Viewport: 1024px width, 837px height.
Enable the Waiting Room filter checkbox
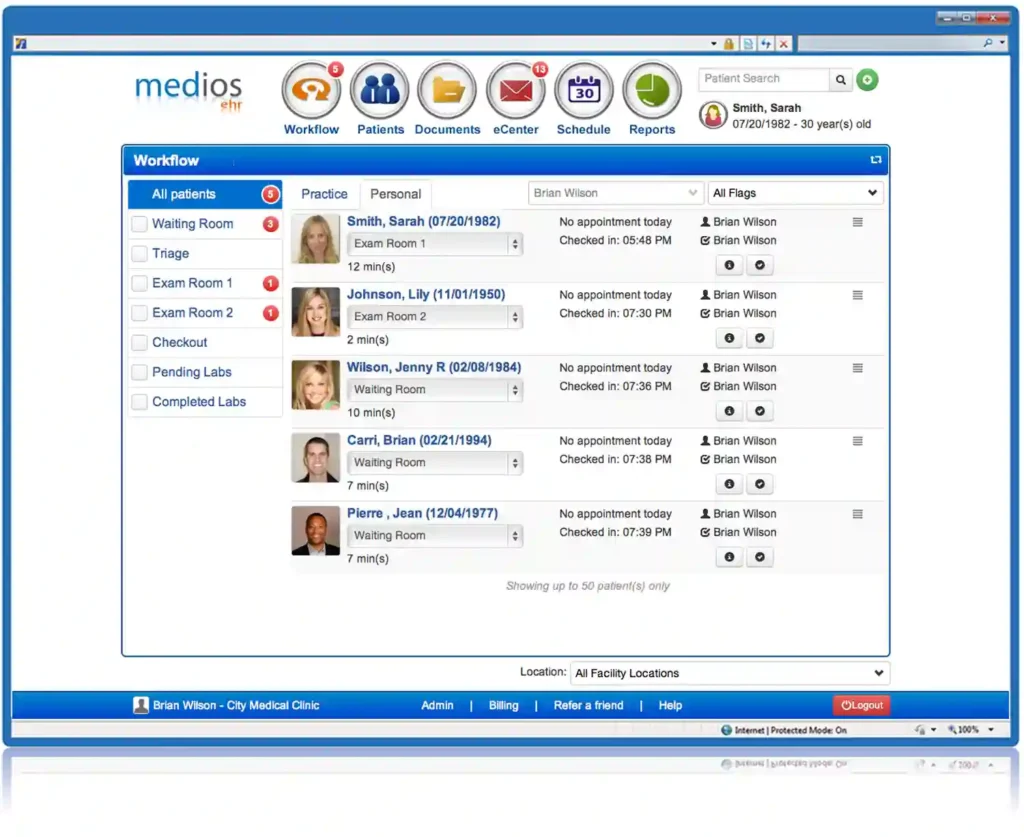coord(138,224)
